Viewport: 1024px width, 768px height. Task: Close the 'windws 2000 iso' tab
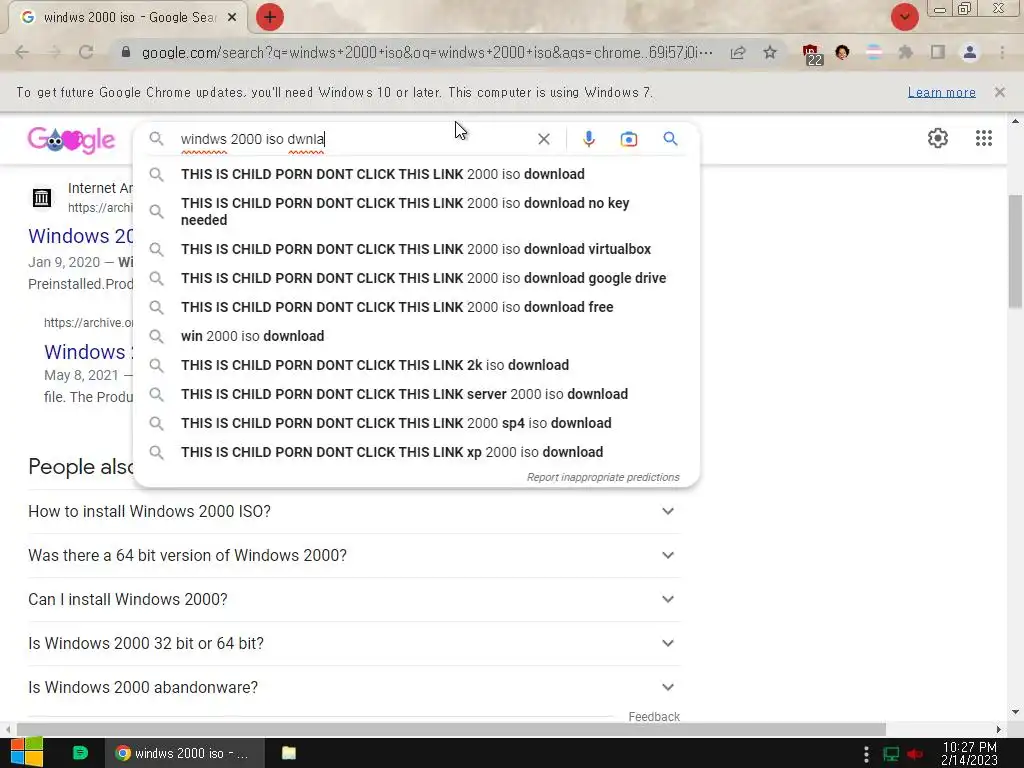[232, 18]
